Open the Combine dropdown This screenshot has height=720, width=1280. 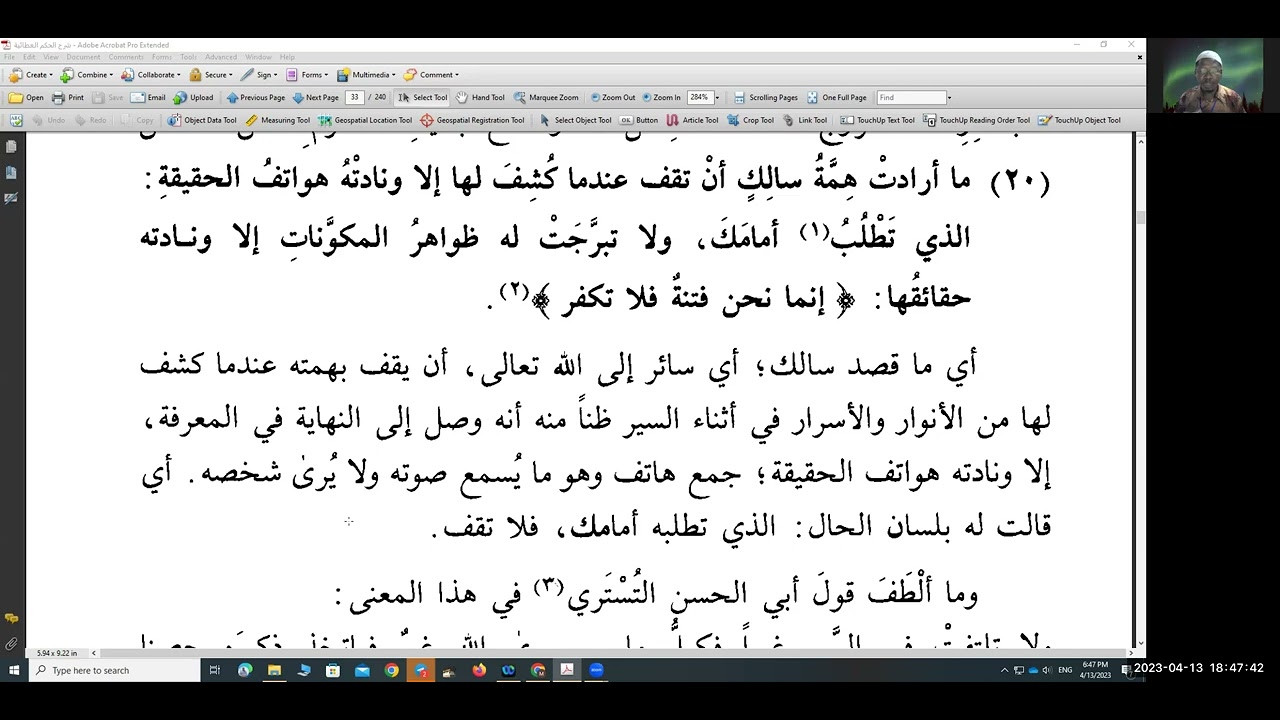point(87,74)
